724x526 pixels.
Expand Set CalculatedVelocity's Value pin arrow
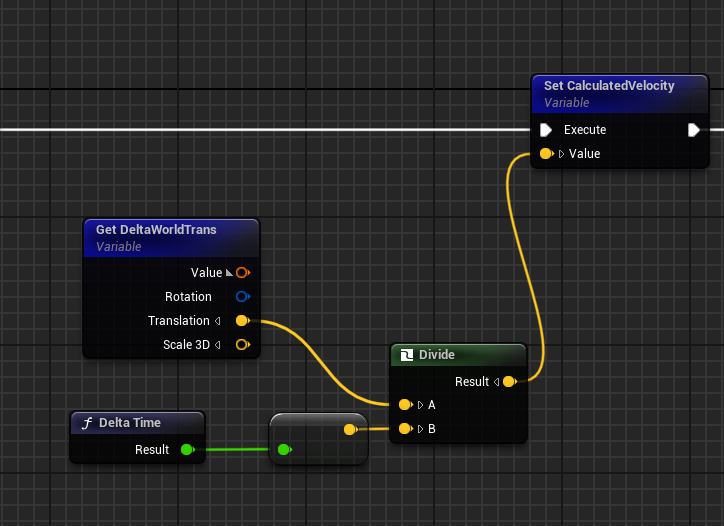tap(561, 154)
